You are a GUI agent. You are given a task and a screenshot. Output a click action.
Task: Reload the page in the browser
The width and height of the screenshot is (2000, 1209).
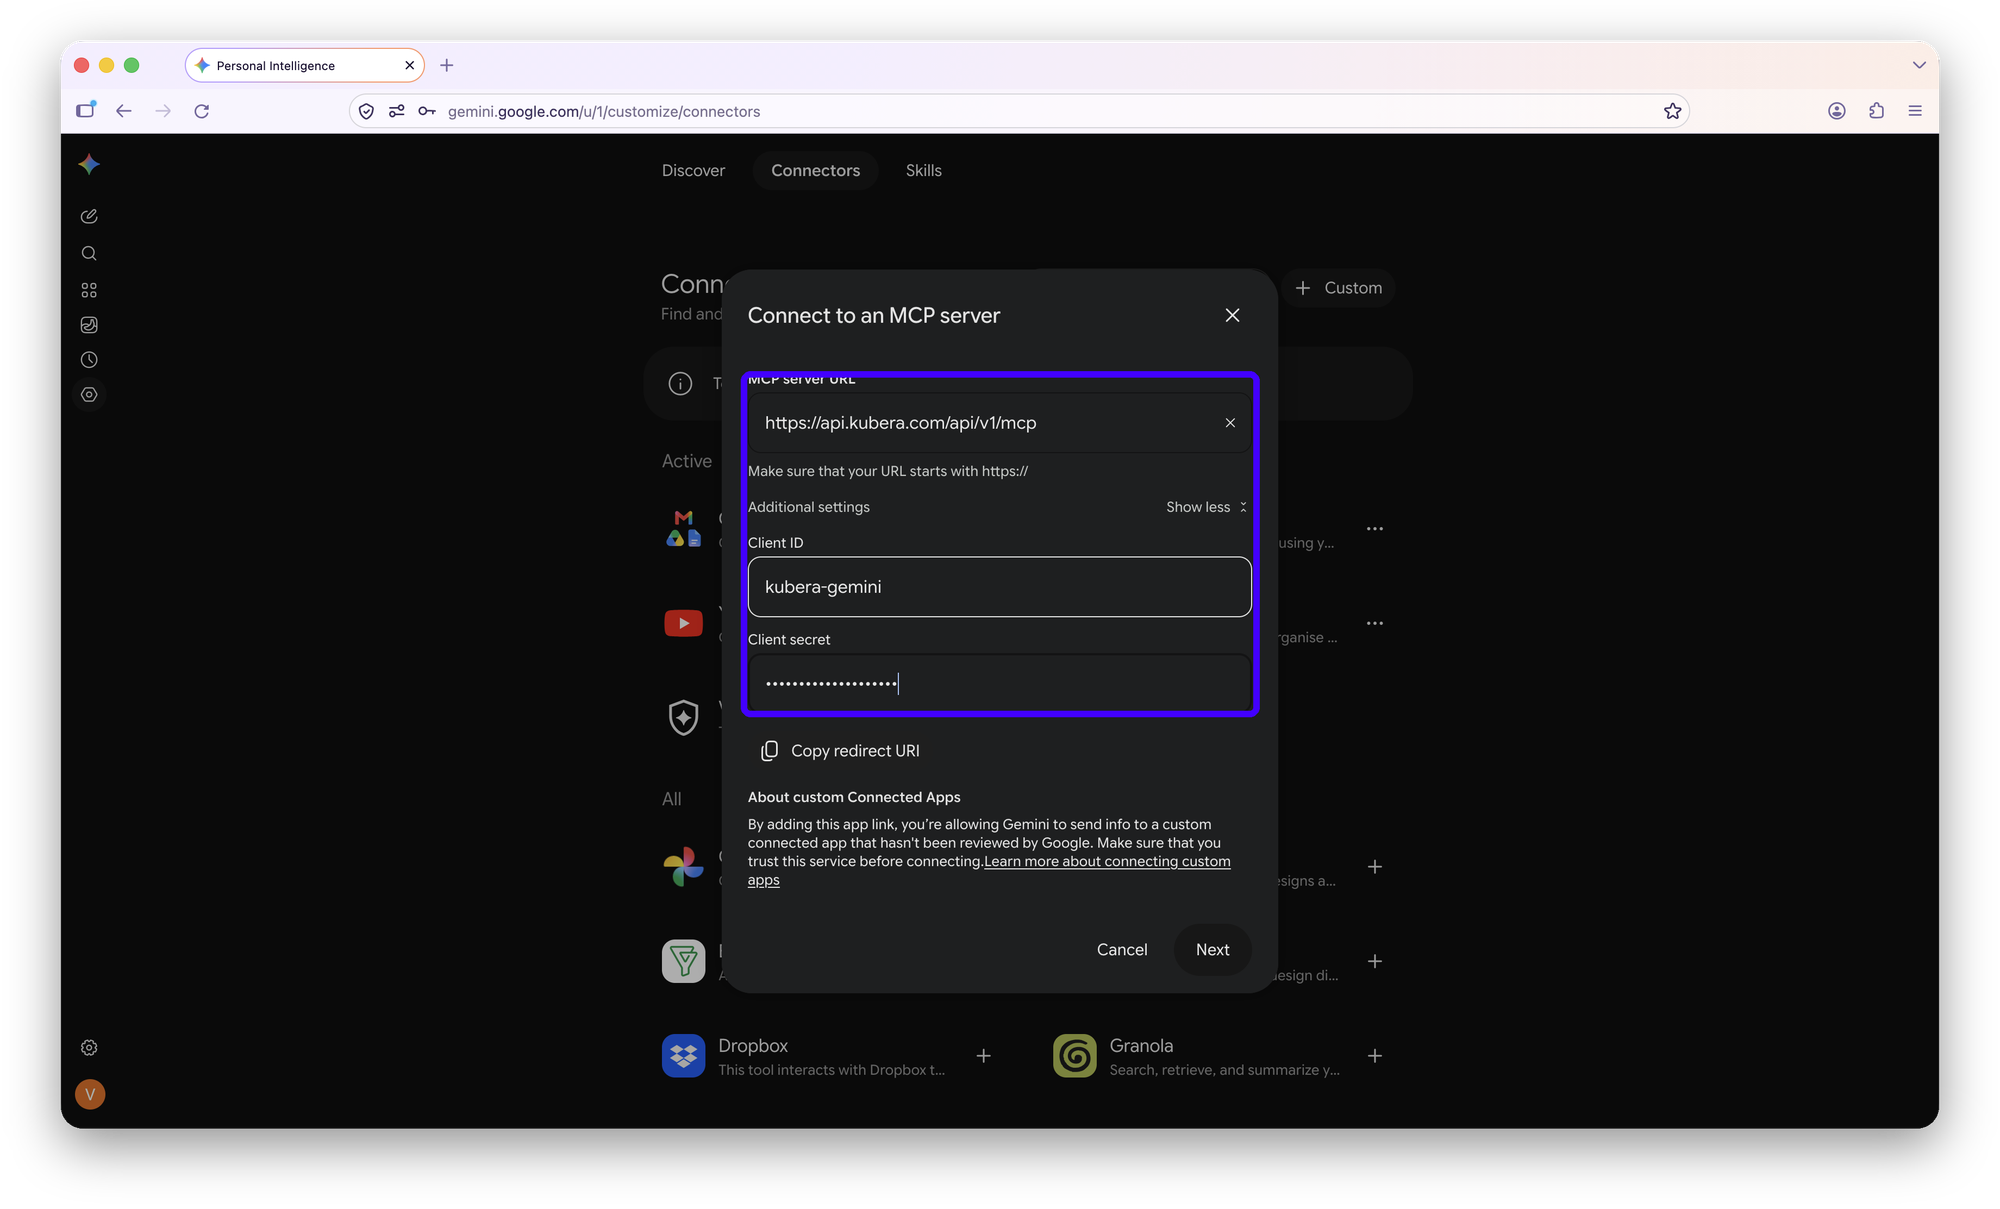[202, 111]
